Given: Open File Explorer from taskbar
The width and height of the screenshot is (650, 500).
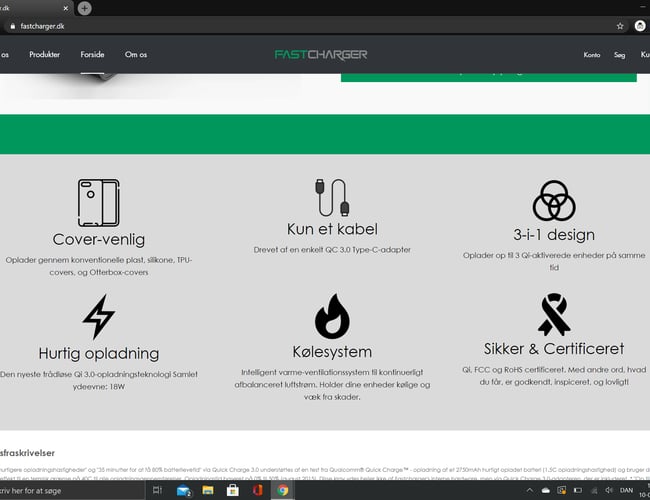Looking at the screenshot, I should click(208, 490).
